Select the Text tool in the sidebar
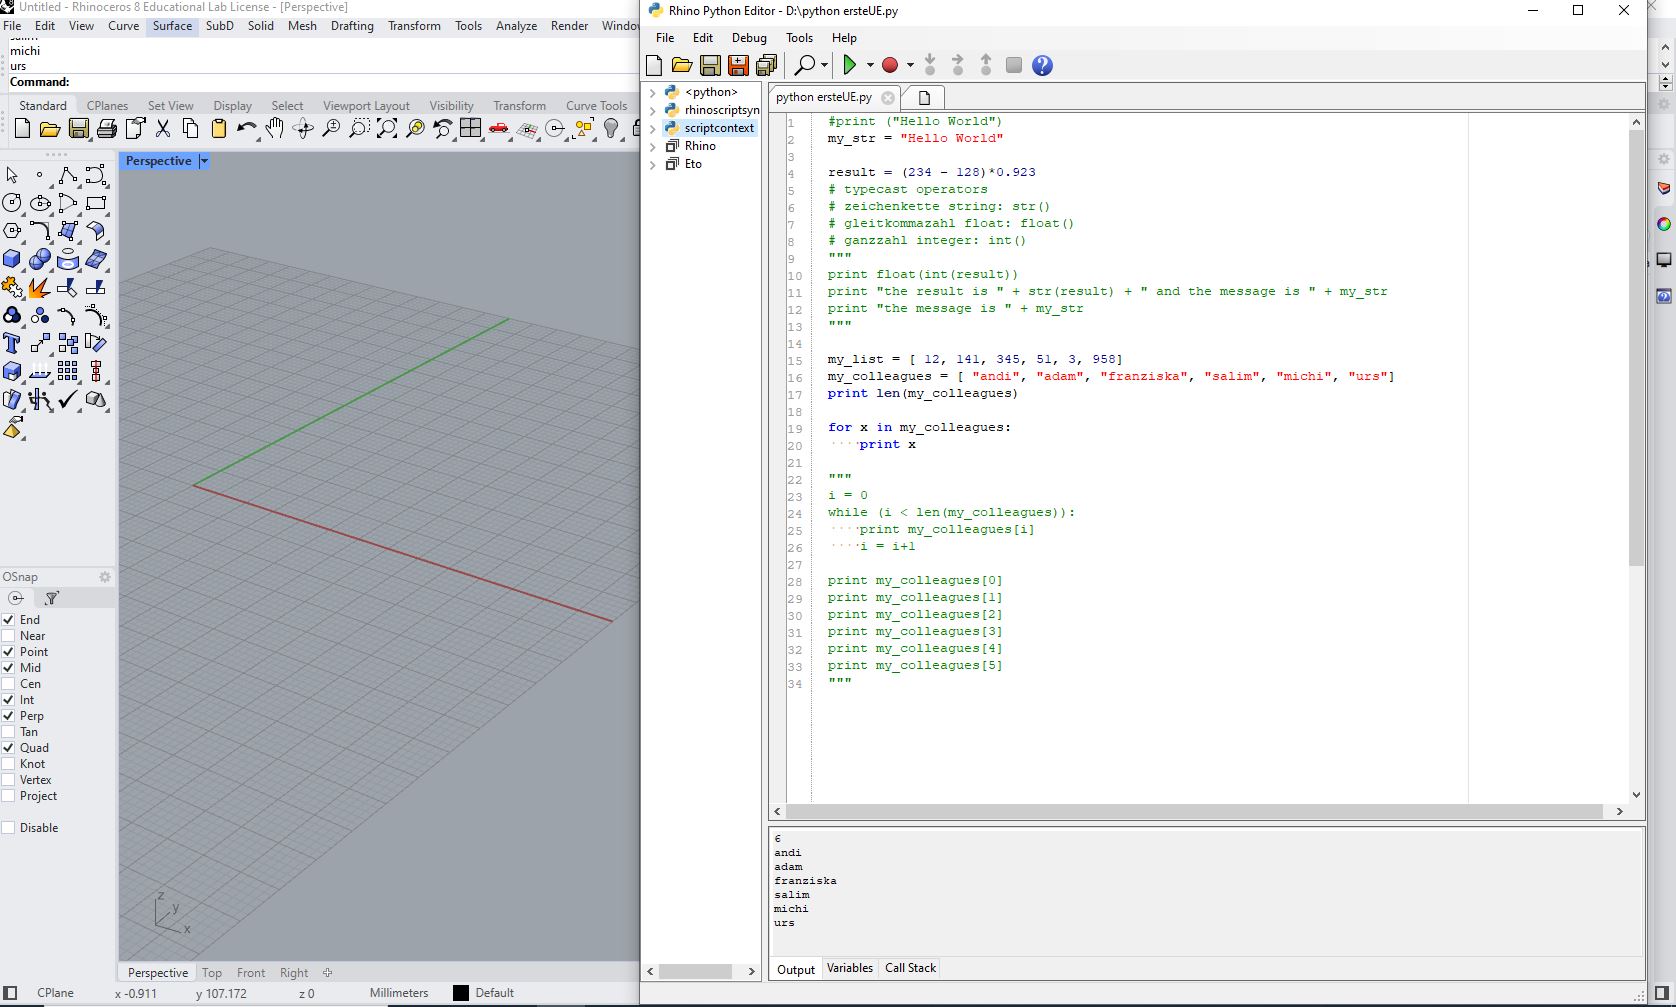This screenshot has height=1007, width=1676. coord(12,343)
